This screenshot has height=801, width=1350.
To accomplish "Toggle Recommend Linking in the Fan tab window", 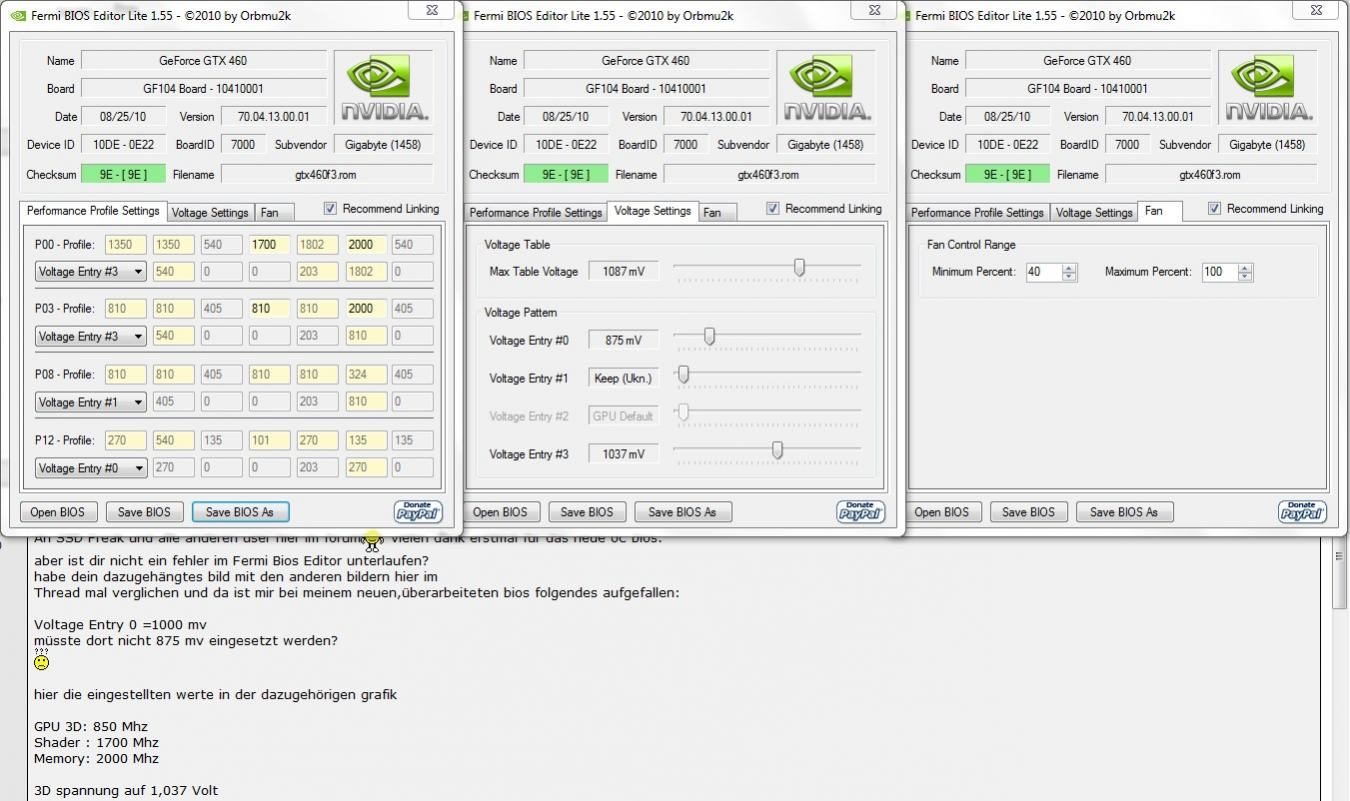I will [1215, 209].
